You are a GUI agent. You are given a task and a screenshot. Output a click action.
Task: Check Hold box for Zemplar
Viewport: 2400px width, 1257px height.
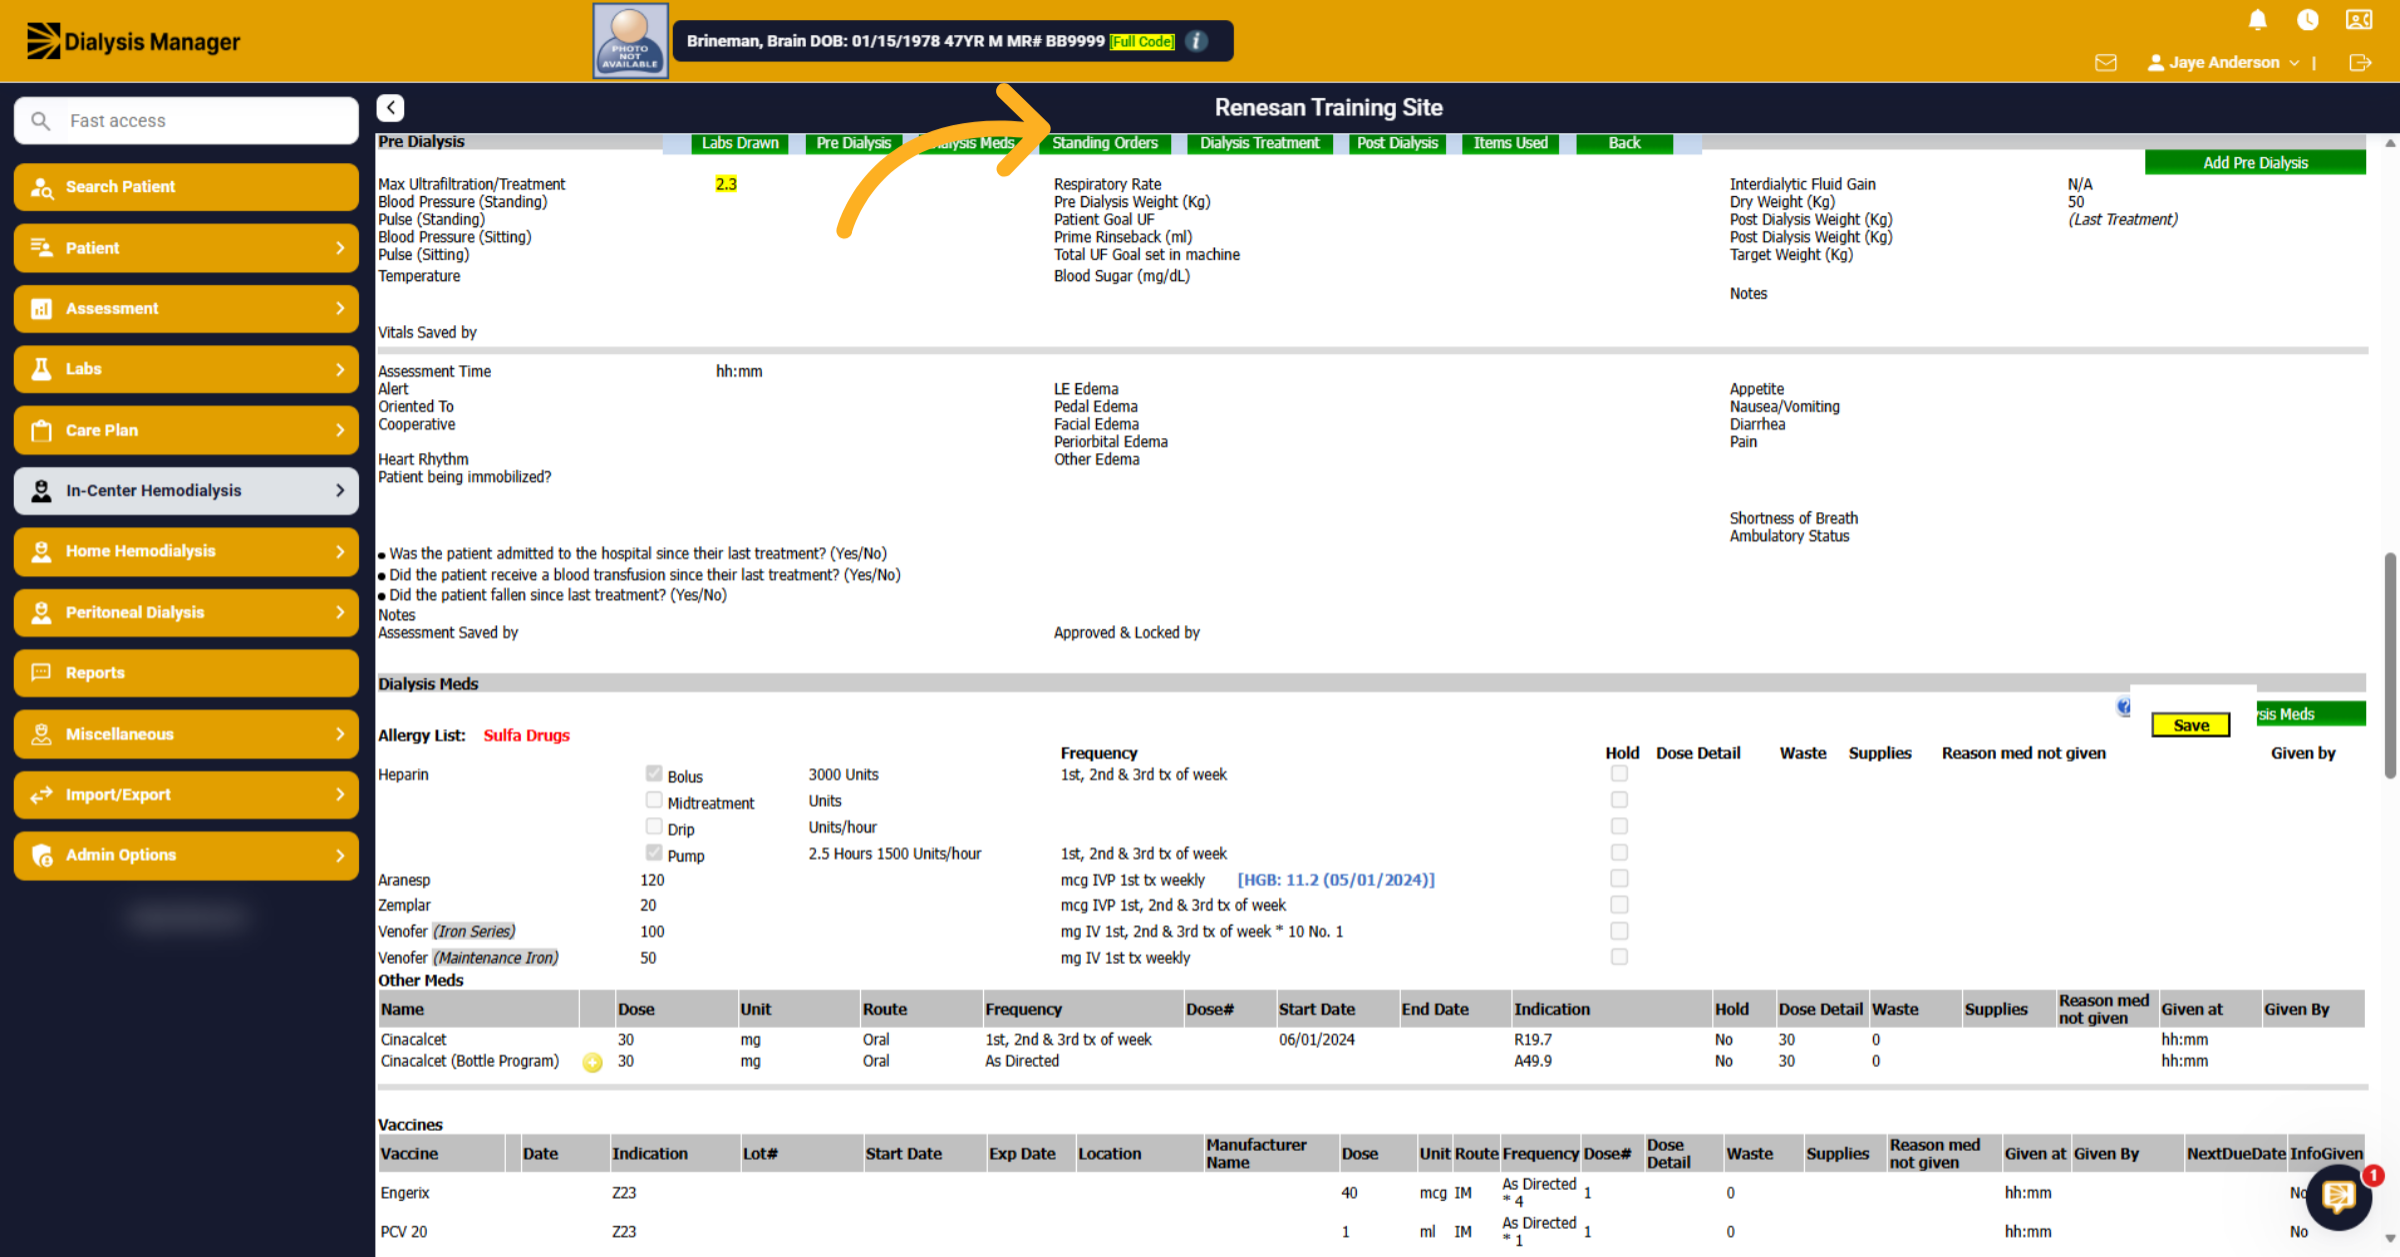(x=1619, y=904)
